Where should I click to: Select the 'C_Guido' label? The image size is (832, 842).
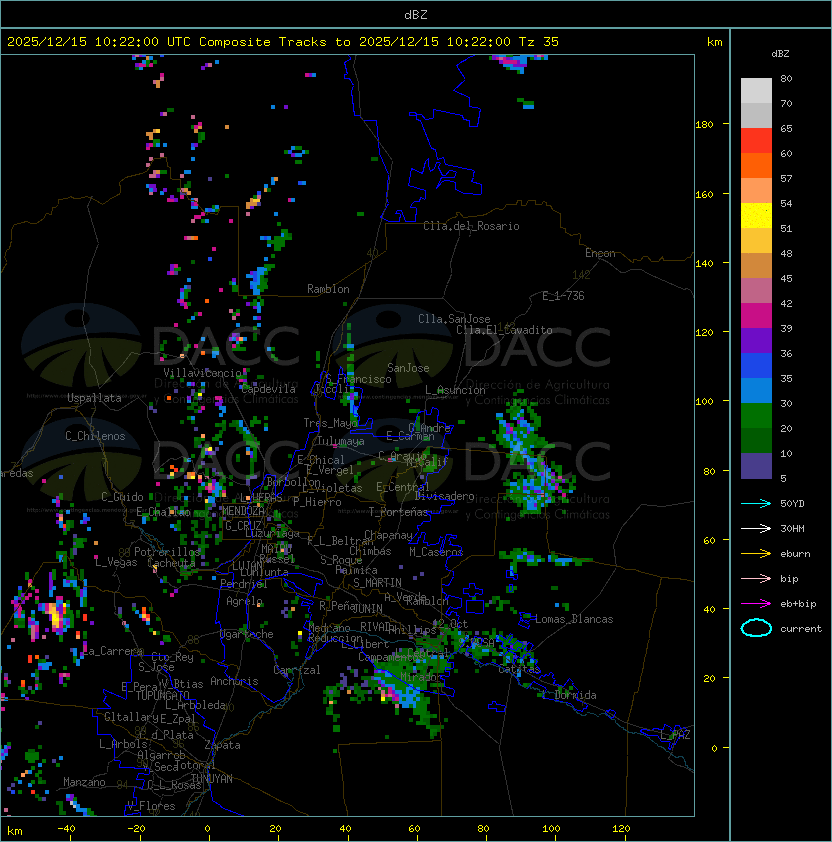[122, 497]
